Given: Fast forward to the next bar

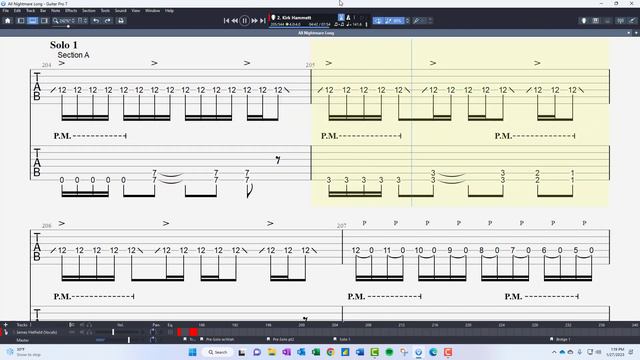Looking at the screenshot, I should pos(254,21).
